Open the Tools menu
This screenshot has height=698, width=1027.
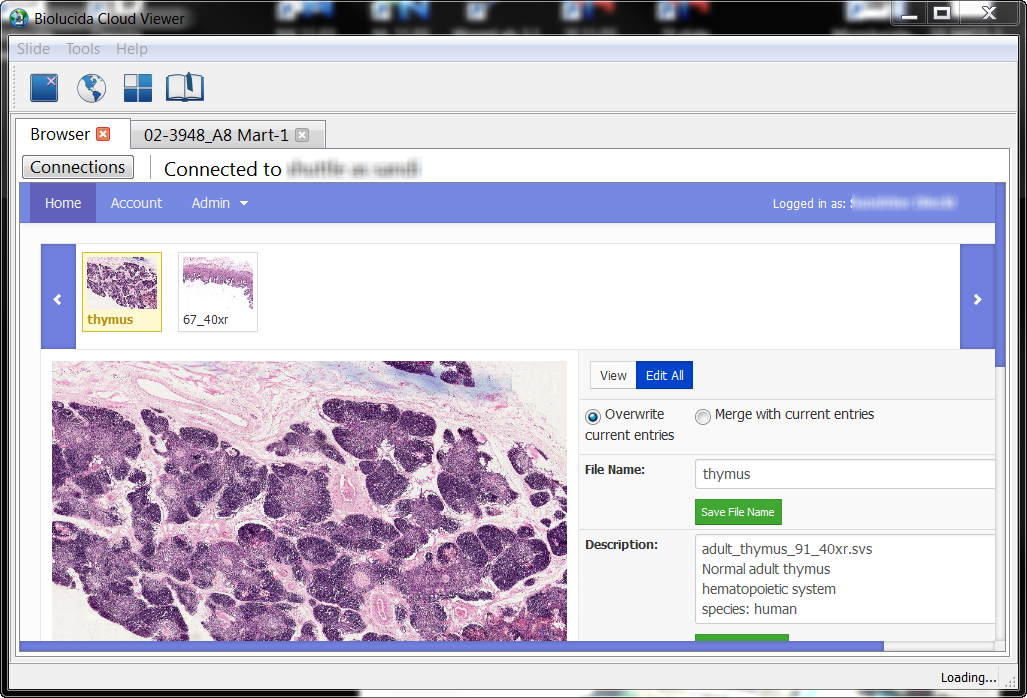[83, 49]
